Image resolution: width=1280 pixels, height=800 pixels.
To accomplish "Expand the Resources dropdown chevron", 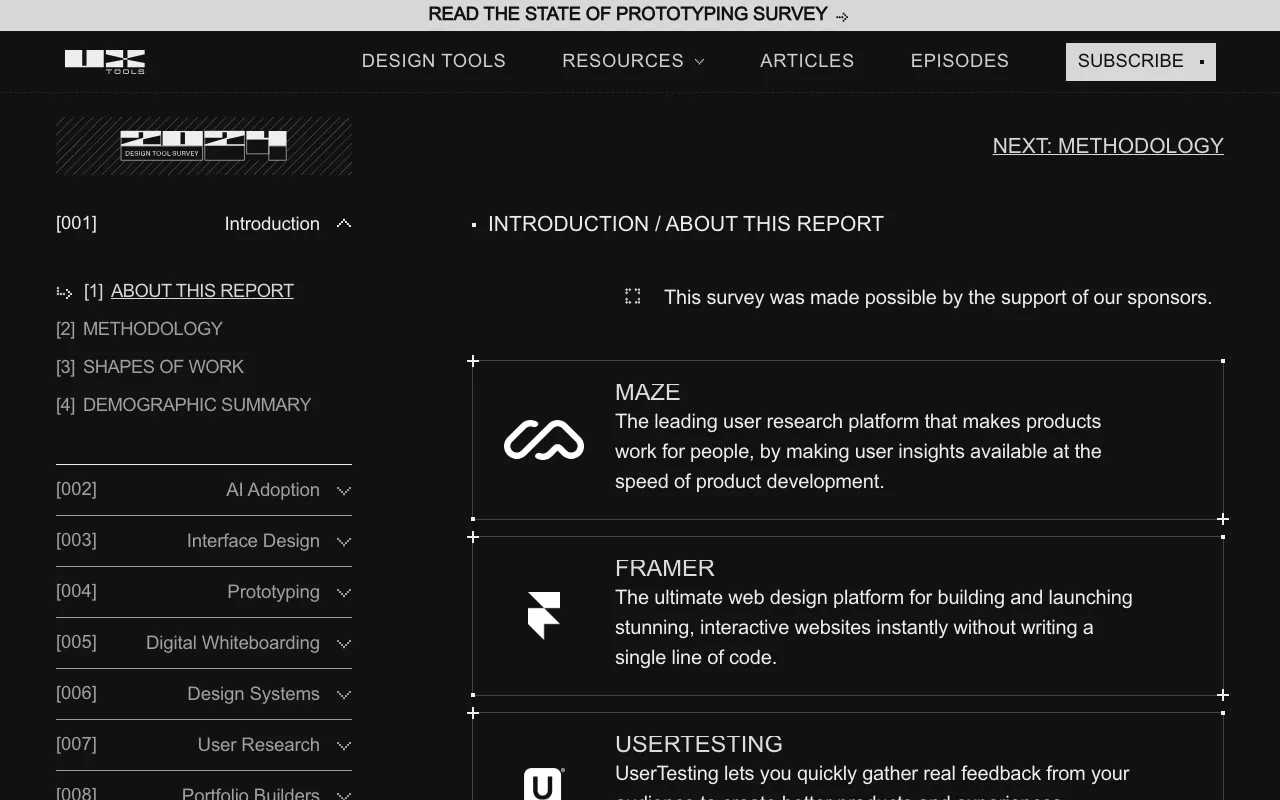I will pyautogui.click(x=700, y=62).
